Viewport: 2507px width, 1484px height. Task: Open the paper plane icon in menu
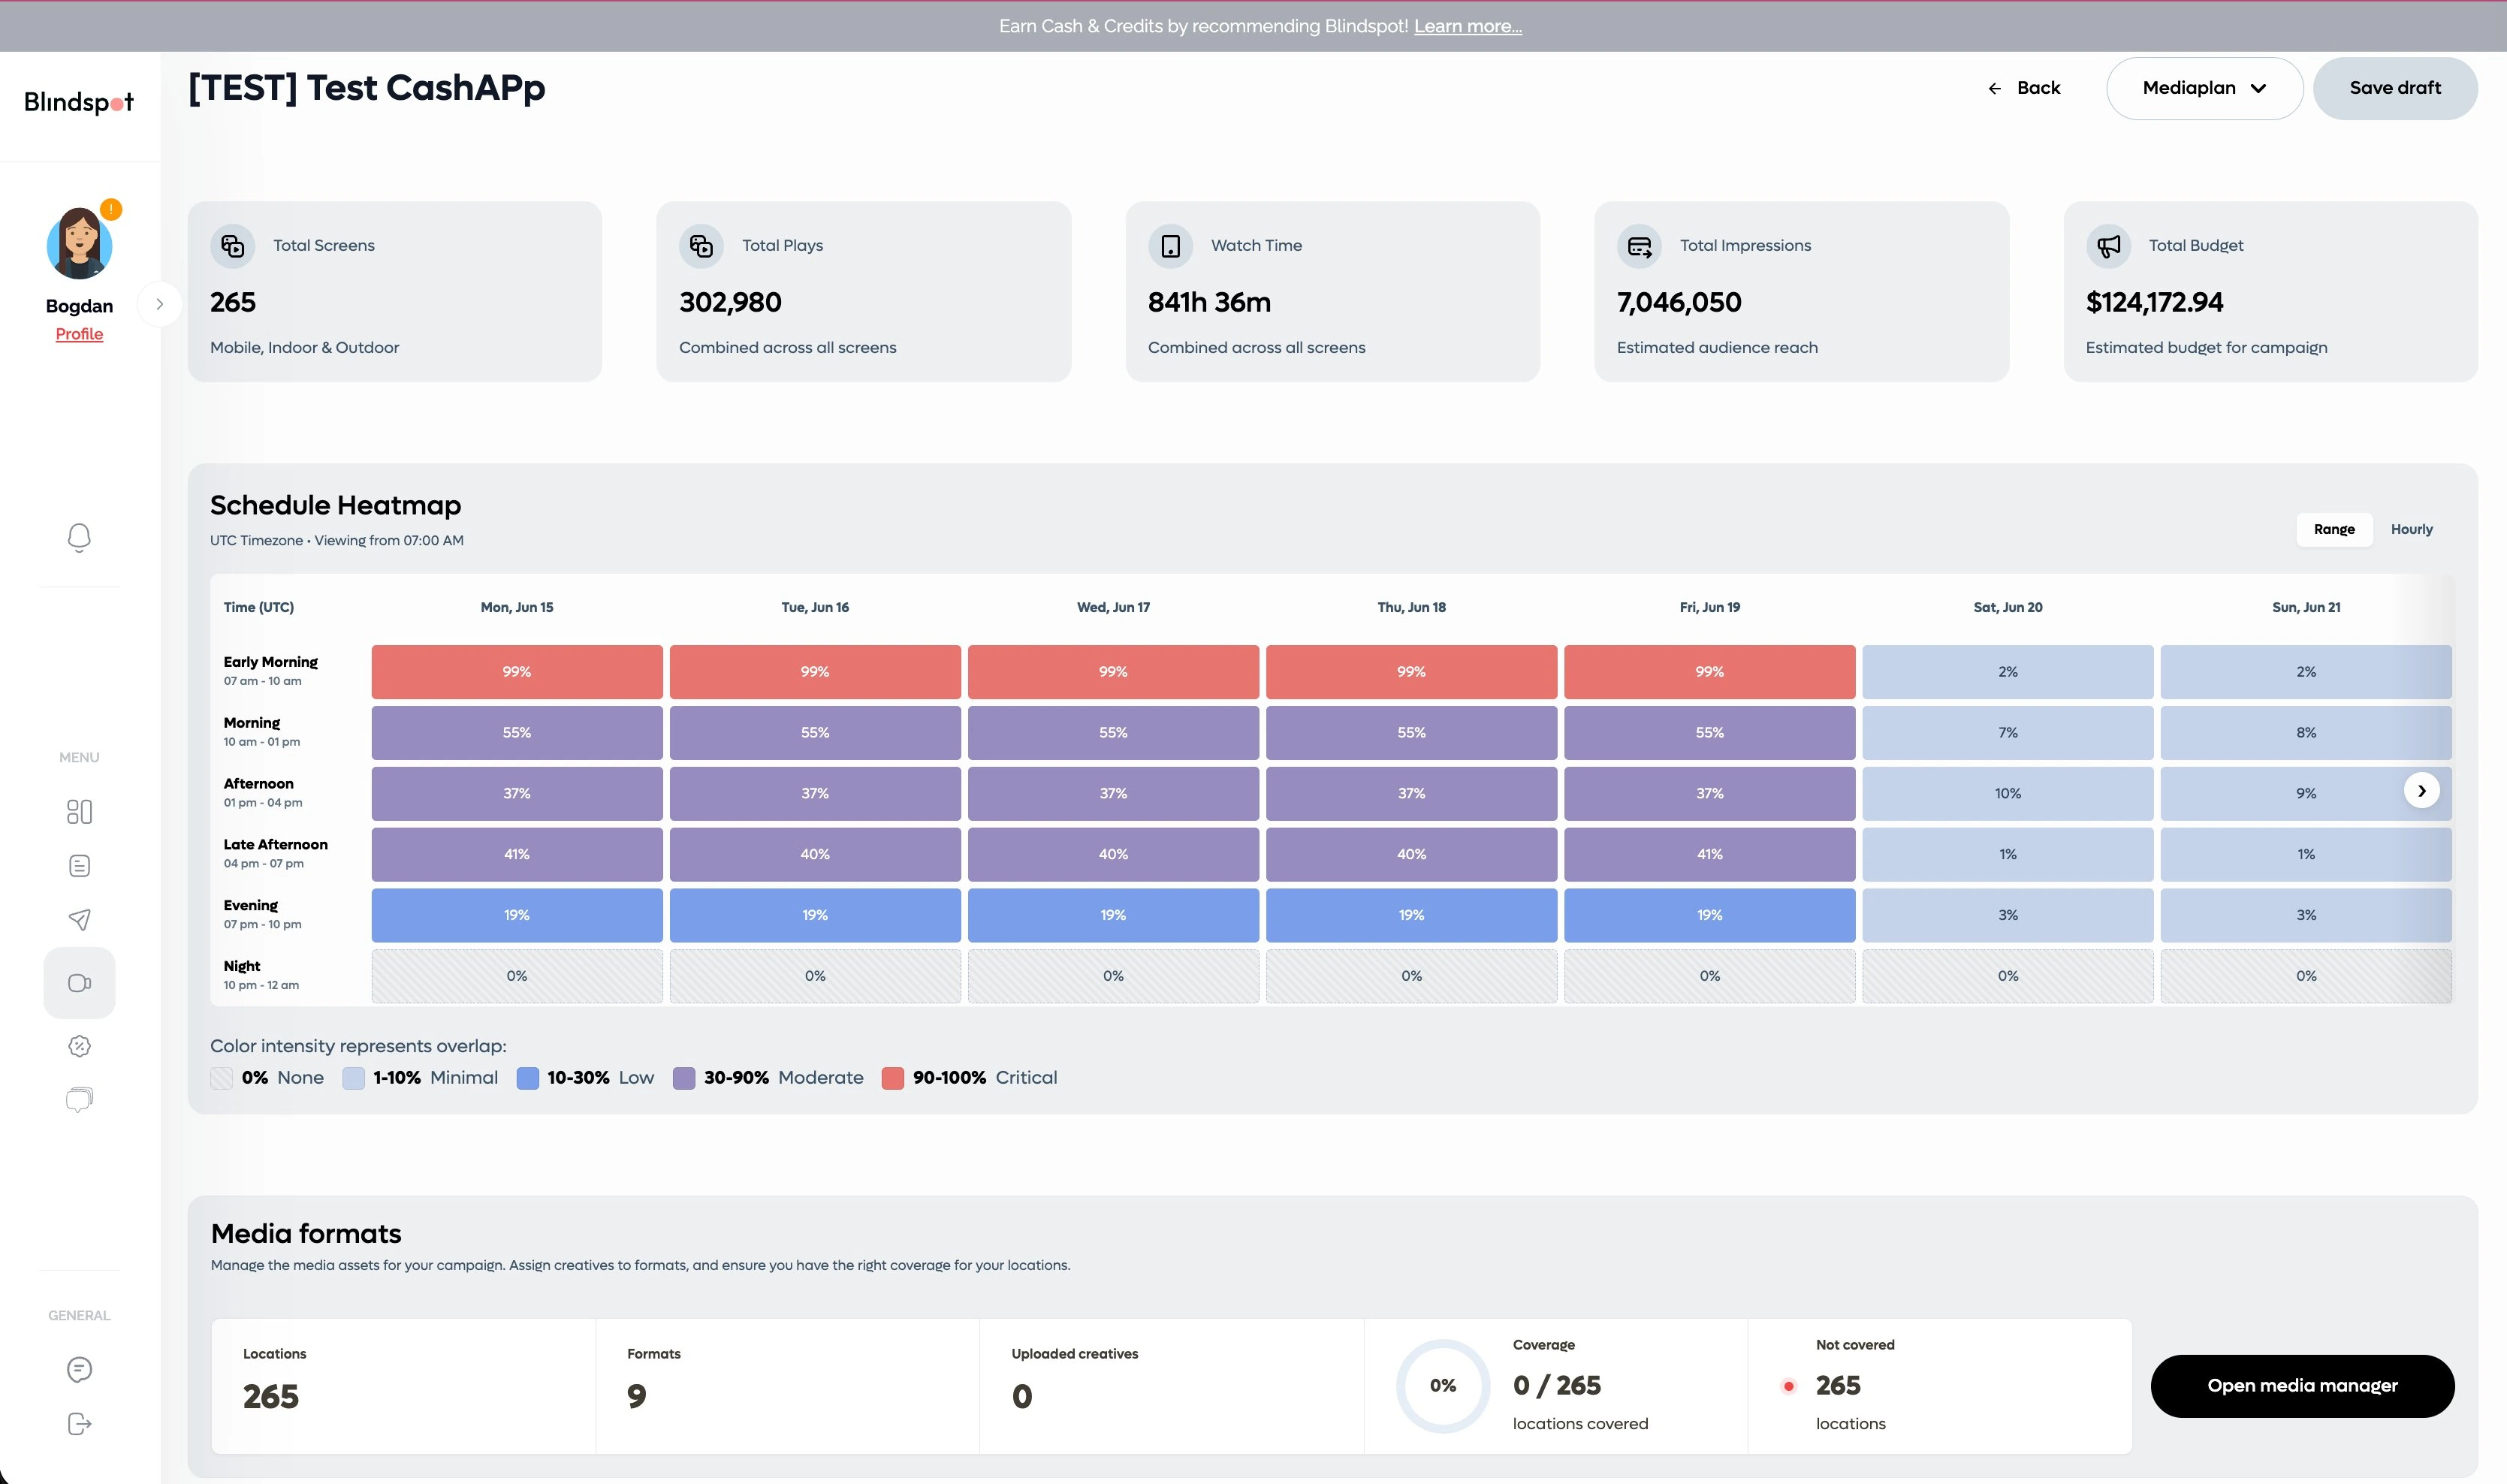coord(79,919)
